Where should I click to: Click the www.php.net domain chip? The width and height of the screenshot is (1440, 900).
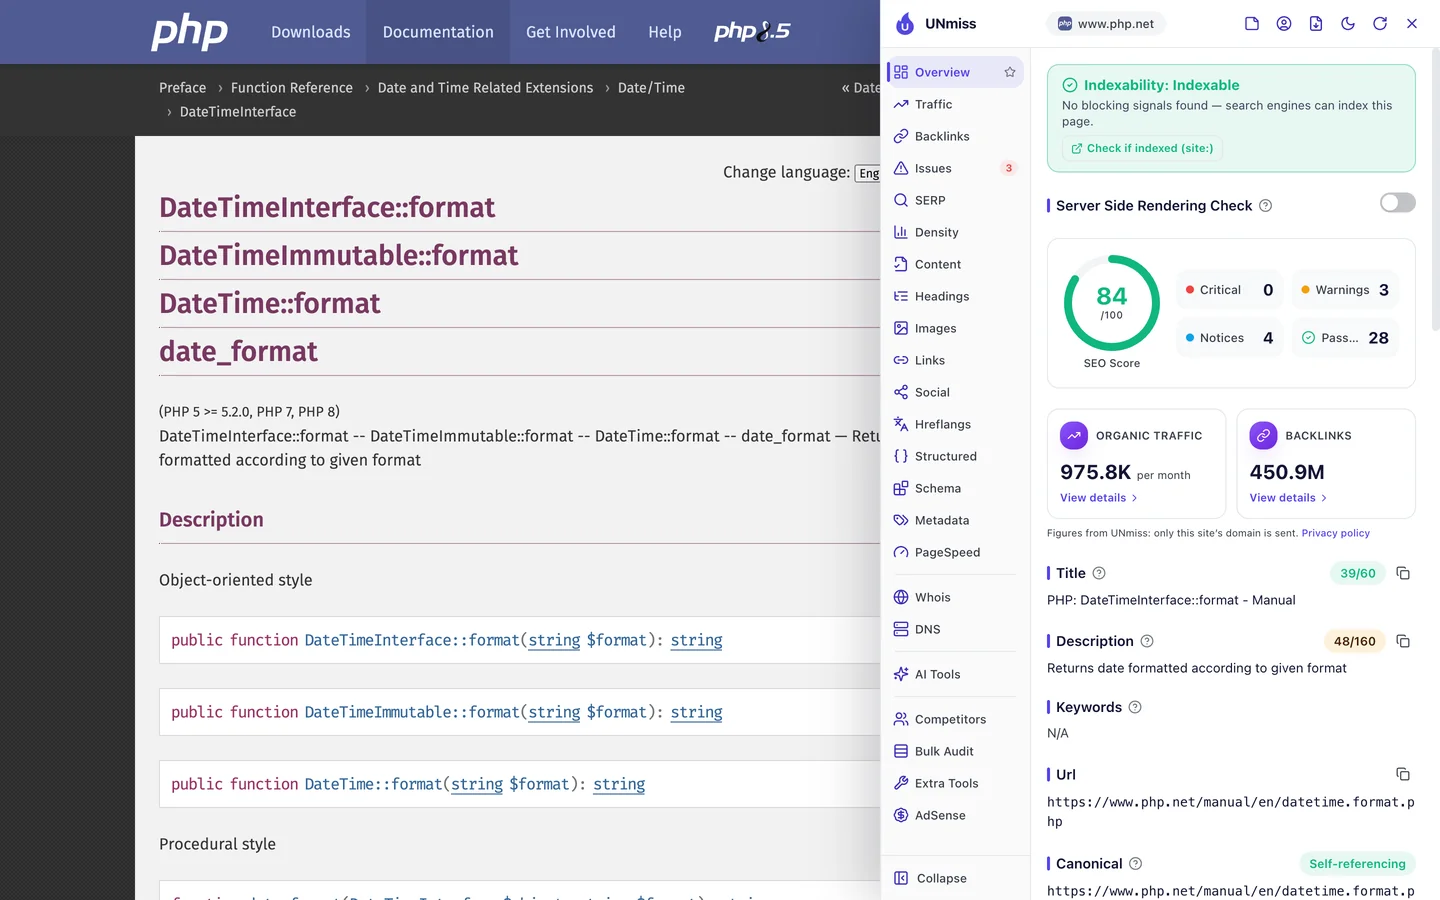click(x=1106, y=24)
